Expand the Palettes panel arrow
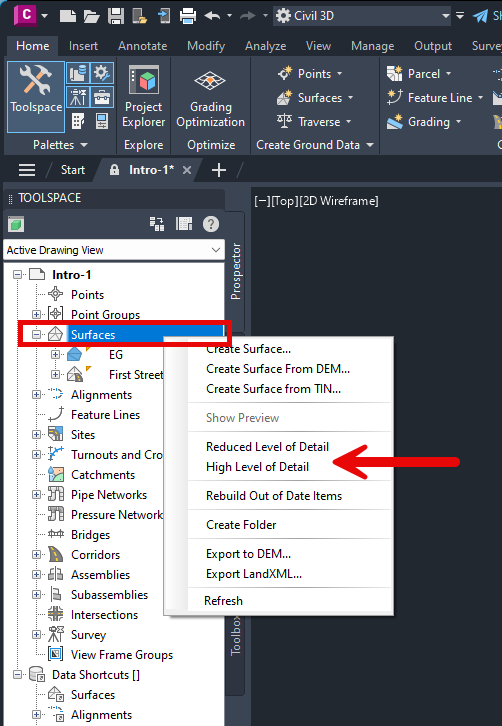 click(84, 145)
